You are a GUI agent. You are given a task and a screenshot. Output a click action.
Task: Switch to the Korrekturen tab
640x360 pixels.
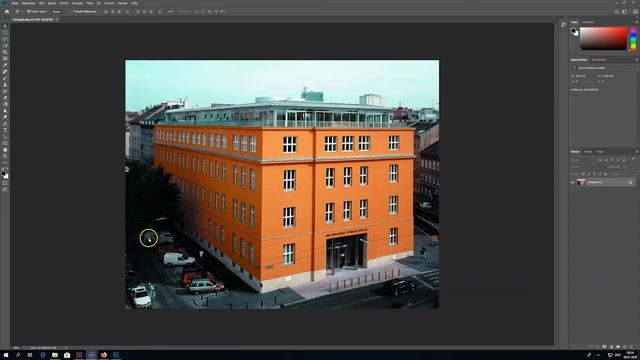pos(599,60)
